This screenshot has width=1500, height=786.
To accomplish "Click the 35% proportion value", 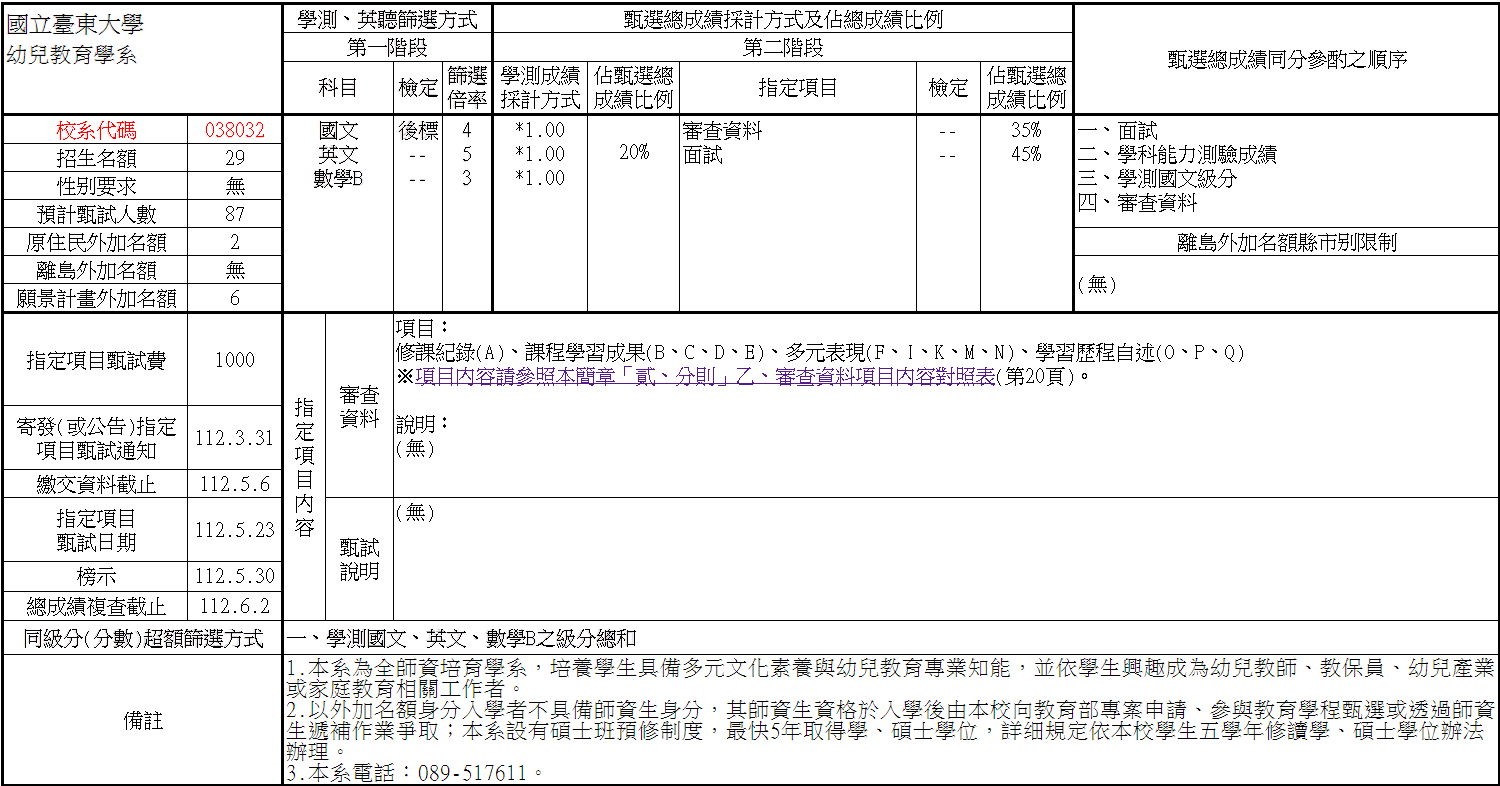I will click(x=1026, y=130).
